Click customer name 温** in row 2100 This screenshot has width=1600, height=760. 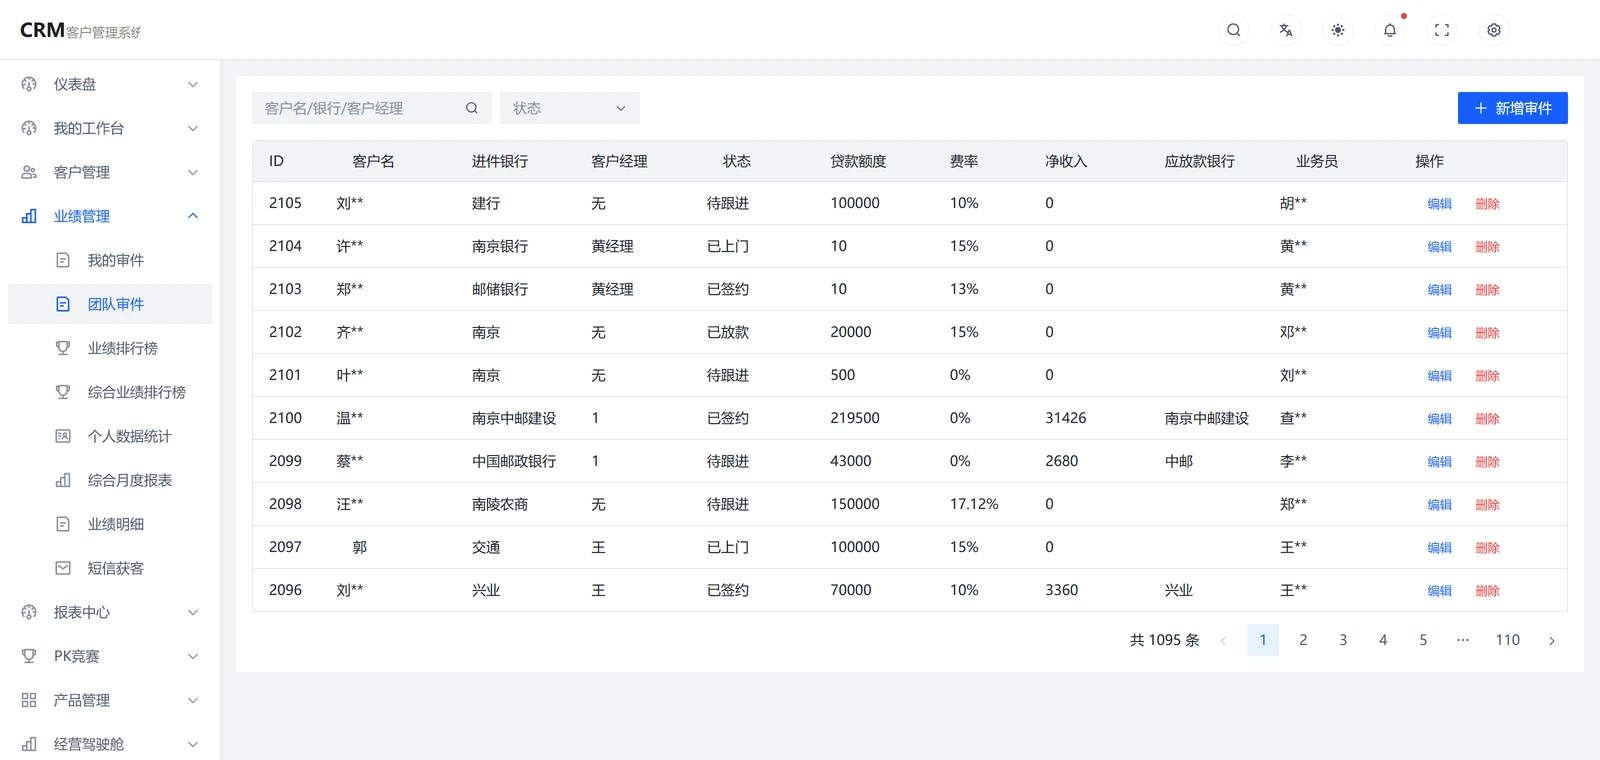pyautogui.click(x=350, y=418)
